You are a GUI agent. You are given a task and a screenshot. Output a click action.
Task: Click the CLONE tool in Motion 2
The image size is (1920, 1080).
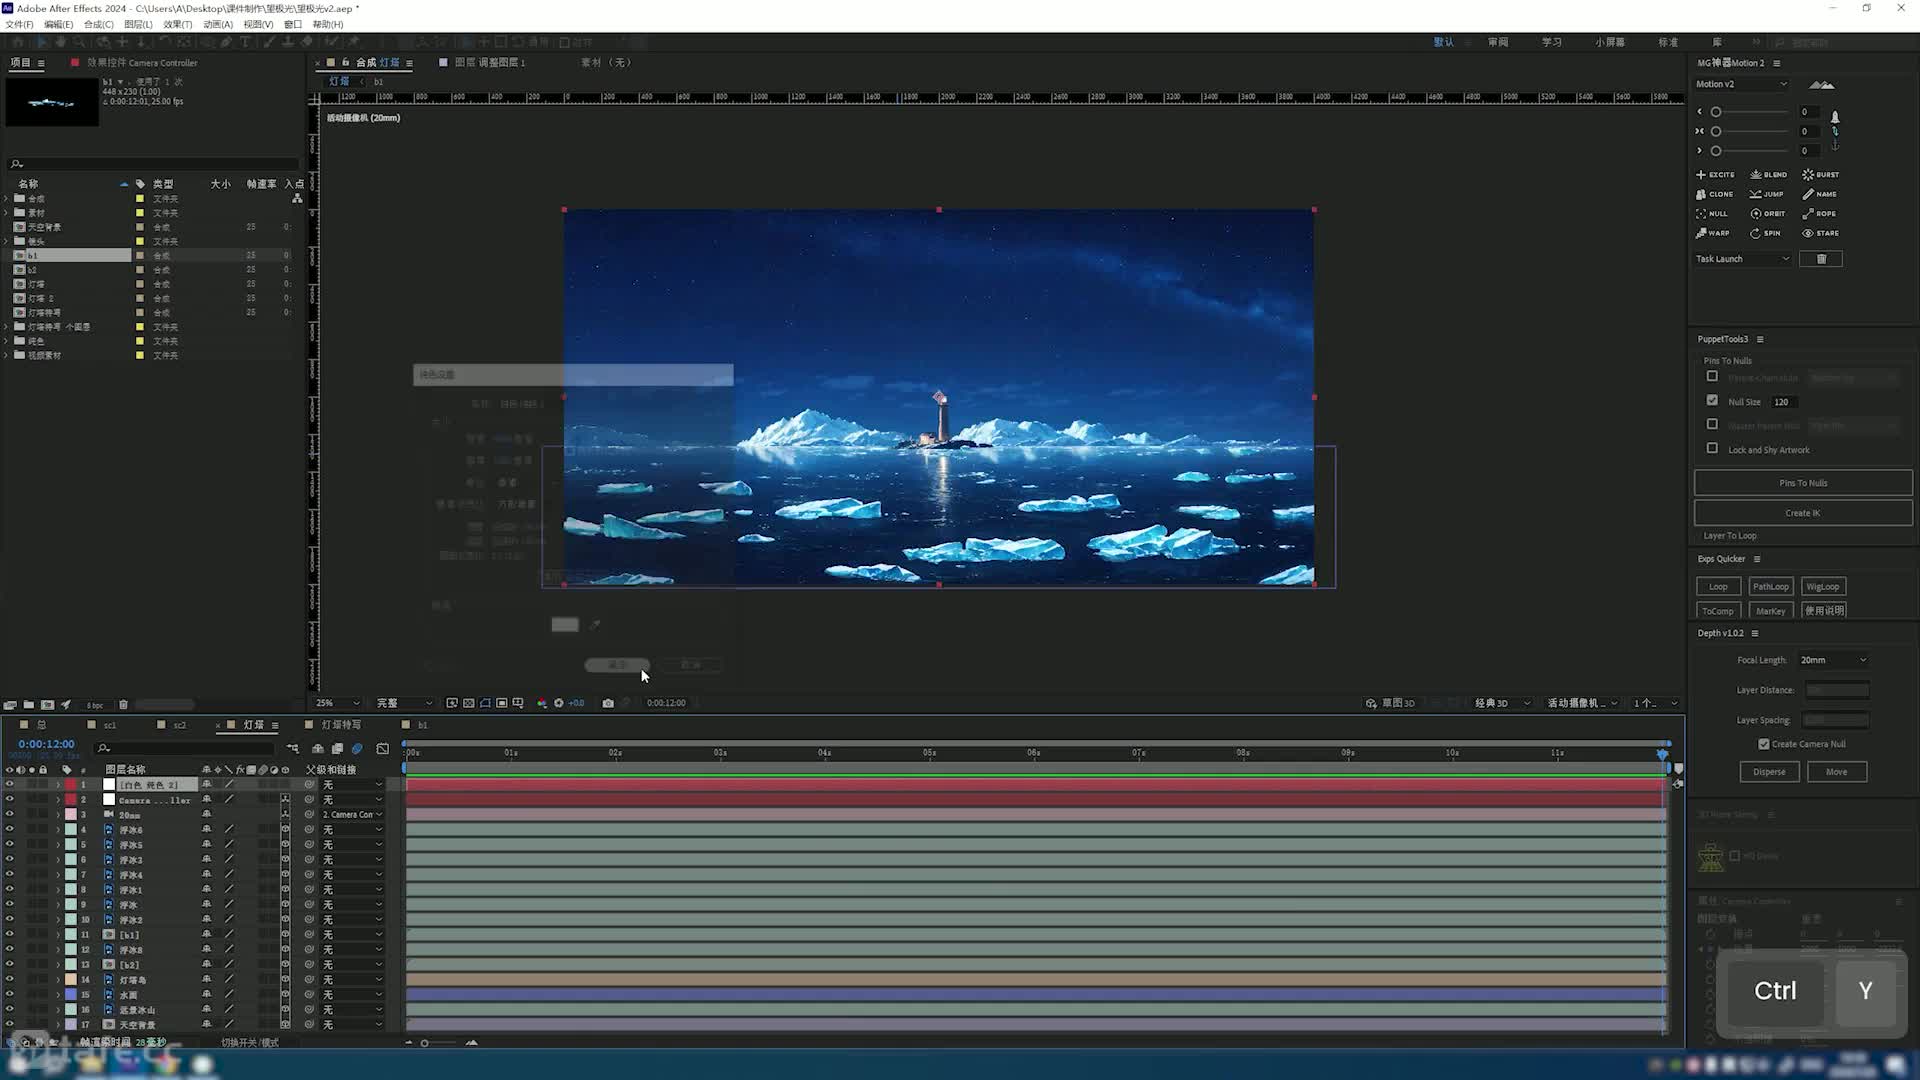tap(1715, 194)
